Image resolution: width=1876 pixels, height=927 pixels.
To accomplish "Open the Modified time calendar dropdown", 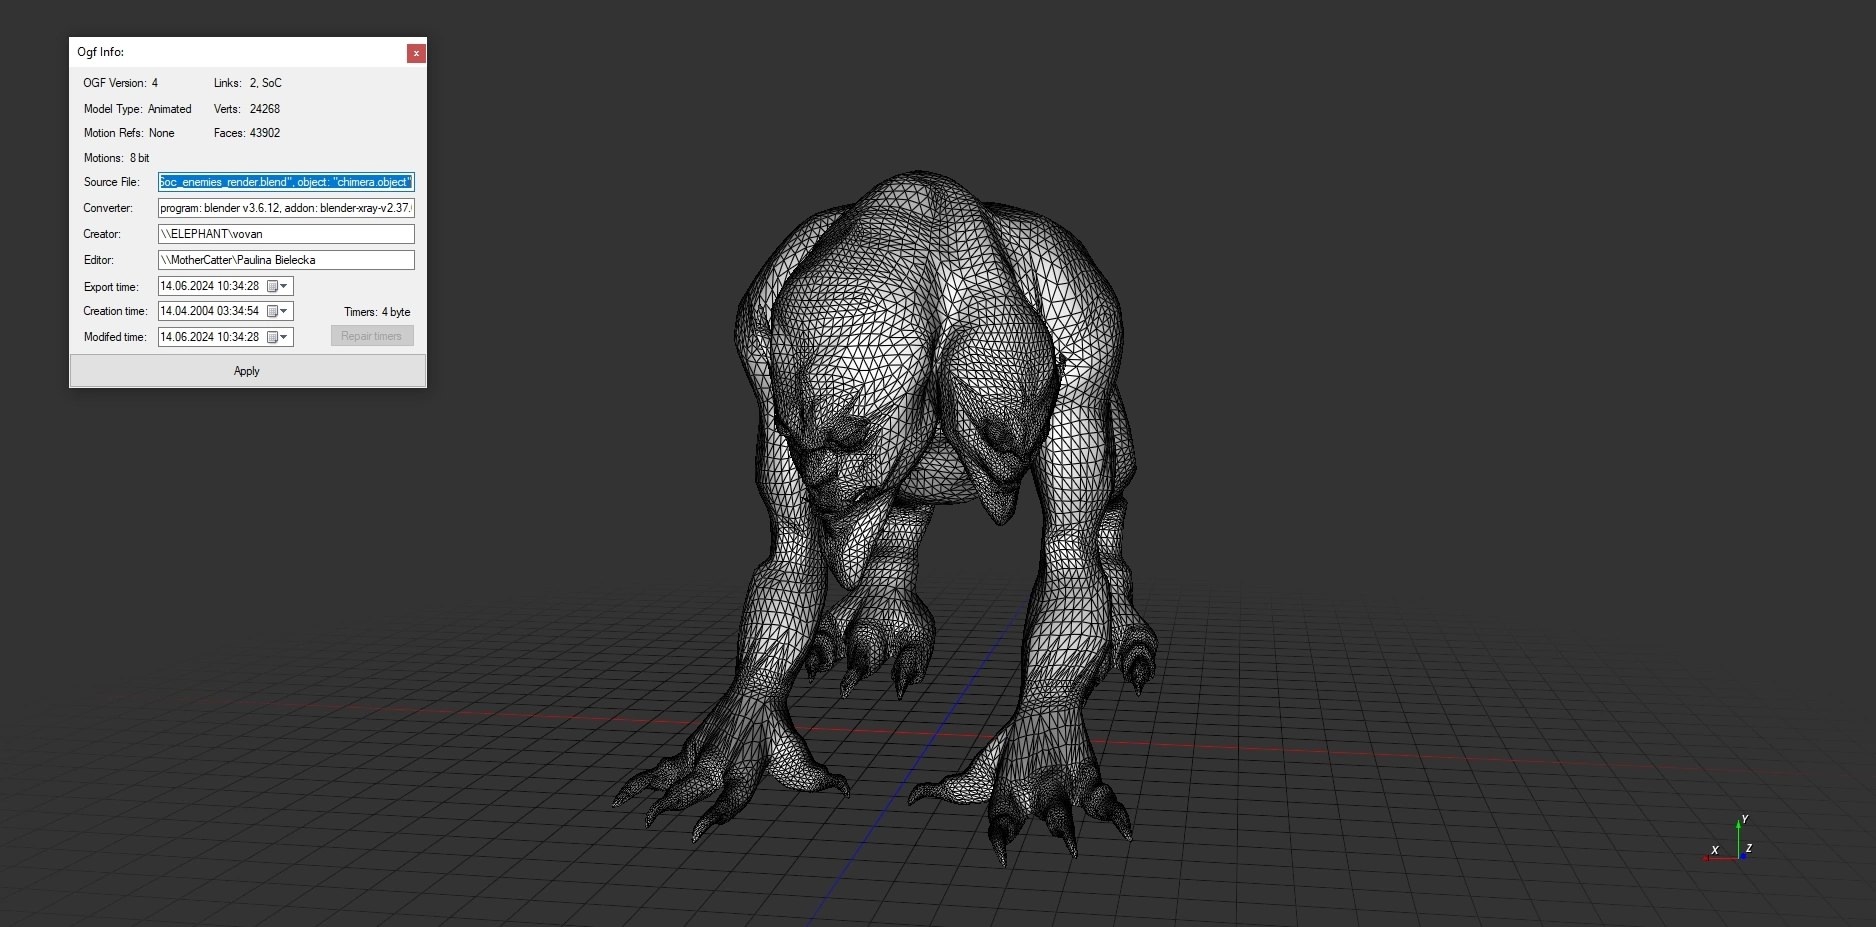I will click(x=277, y=337).
